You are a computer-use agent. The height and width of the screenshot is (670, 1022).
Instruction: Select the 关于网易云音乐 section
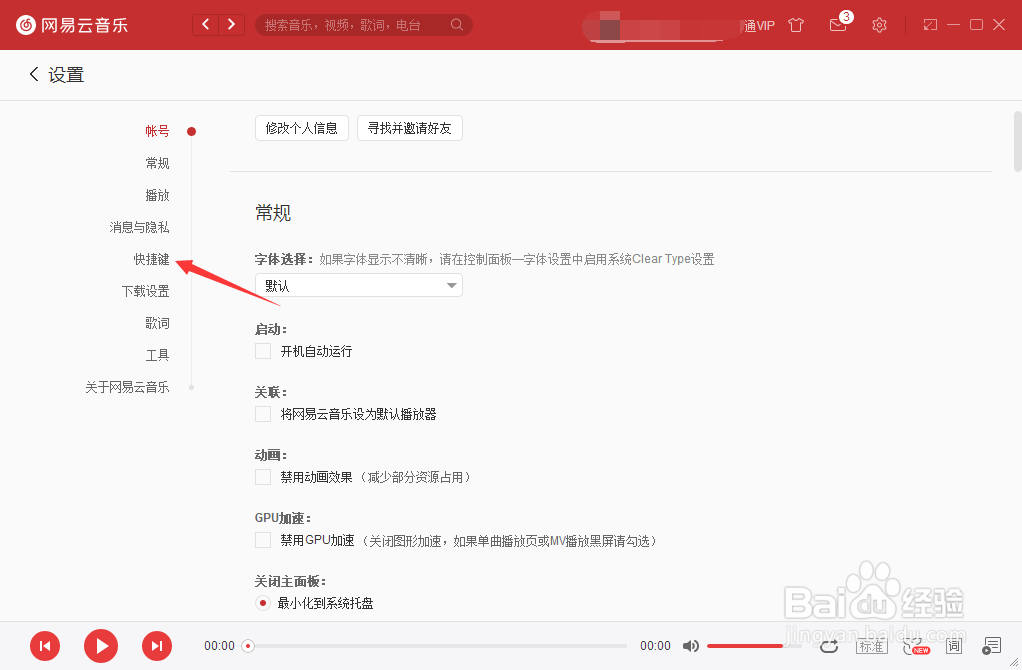point(127,386)
